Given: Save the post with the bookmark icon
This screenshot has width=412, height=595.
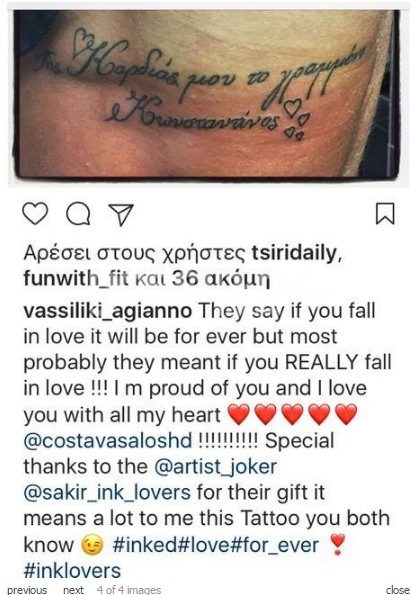Looking at the screenshot, I should pos(385,214).
